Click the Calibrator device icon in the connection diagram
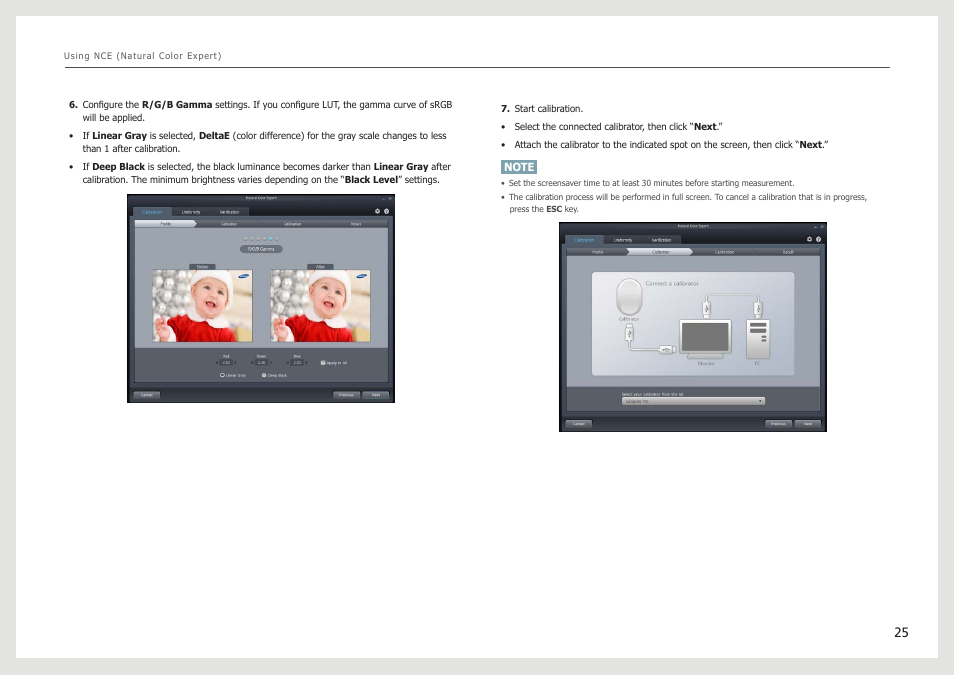954x675 pixels. click(x=629, y=296)
